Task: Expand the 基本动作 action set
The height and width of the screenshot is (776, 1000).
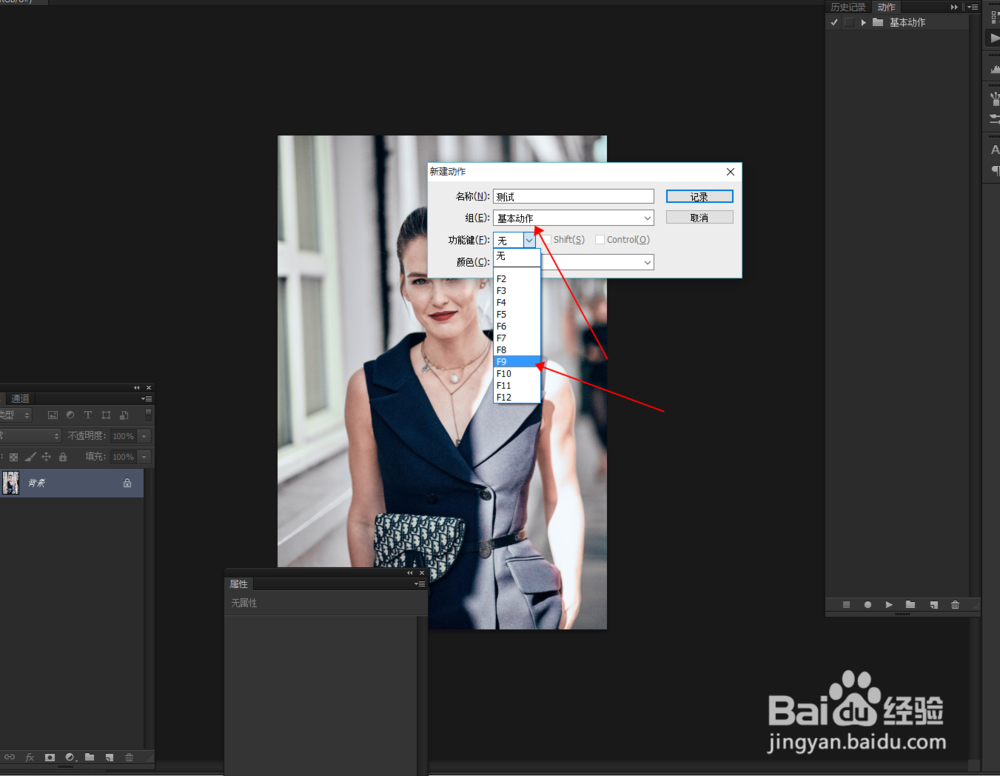Action: (864, 22)
